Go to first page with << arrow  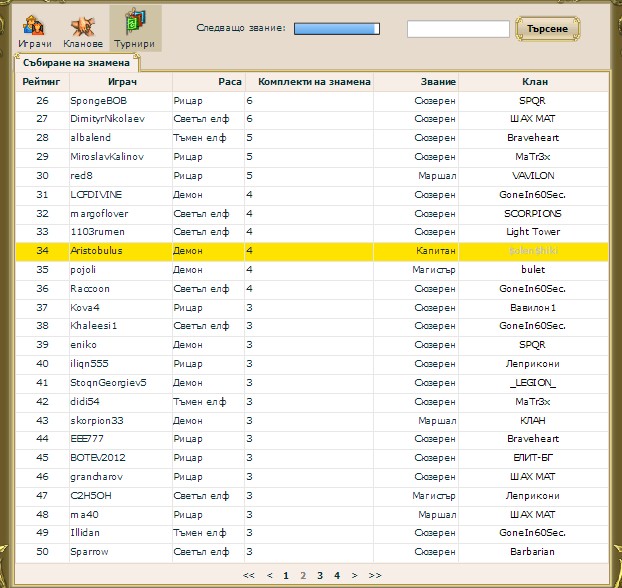pyautogui.click(x=249, y=576)
